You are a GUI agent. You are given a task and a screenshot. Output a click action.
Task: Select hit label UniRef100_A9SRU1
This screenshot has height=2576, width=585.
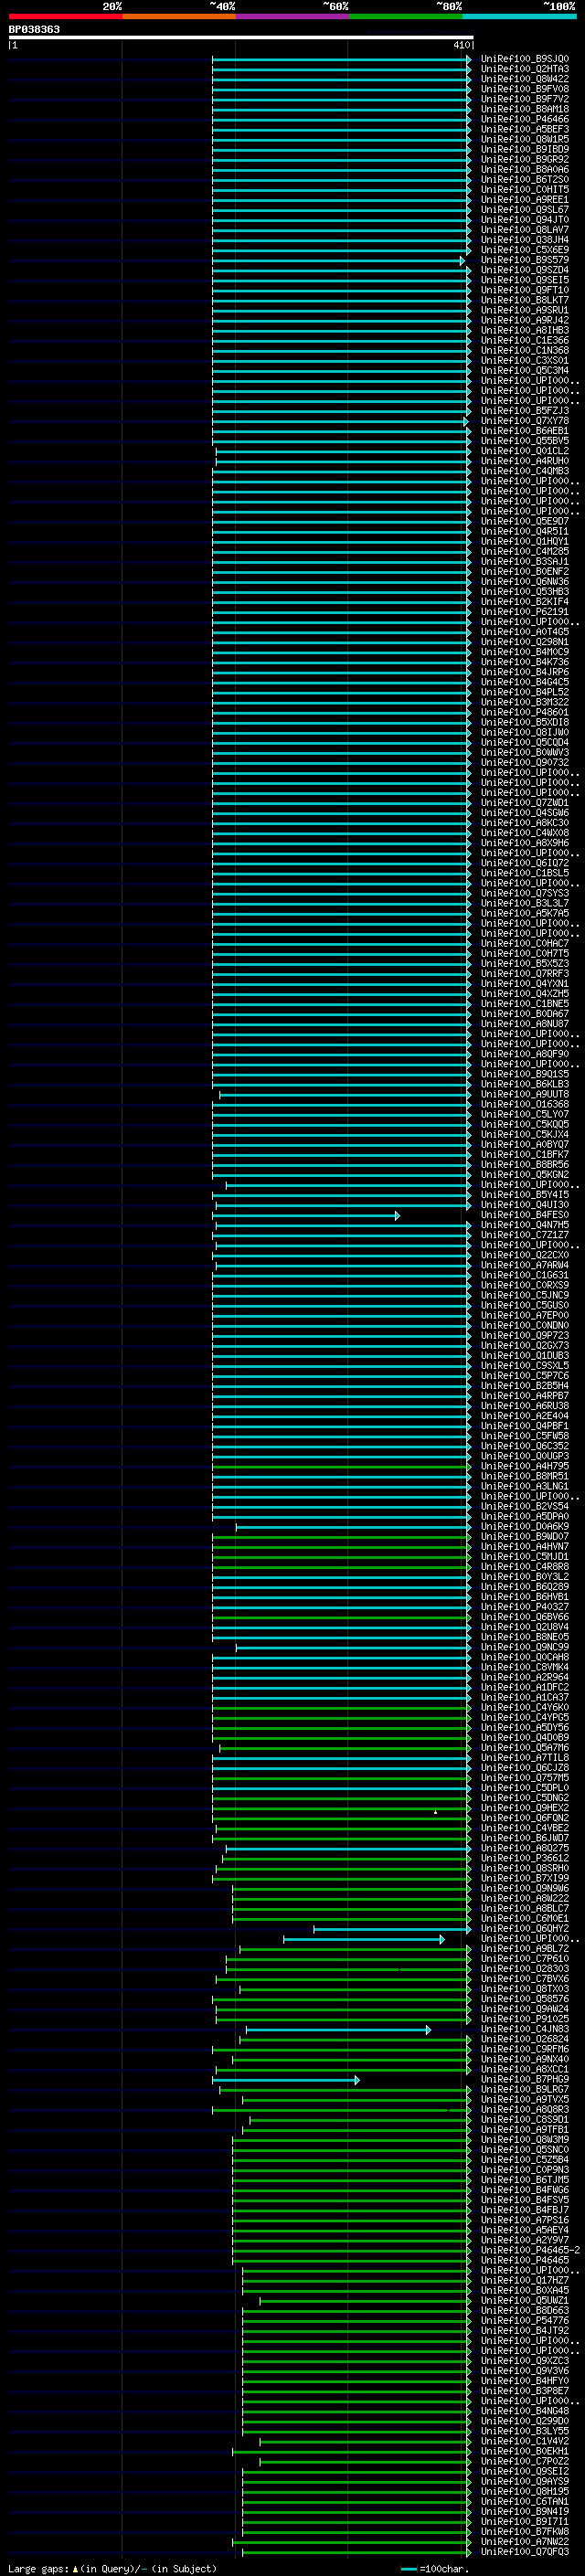point(525,310)
